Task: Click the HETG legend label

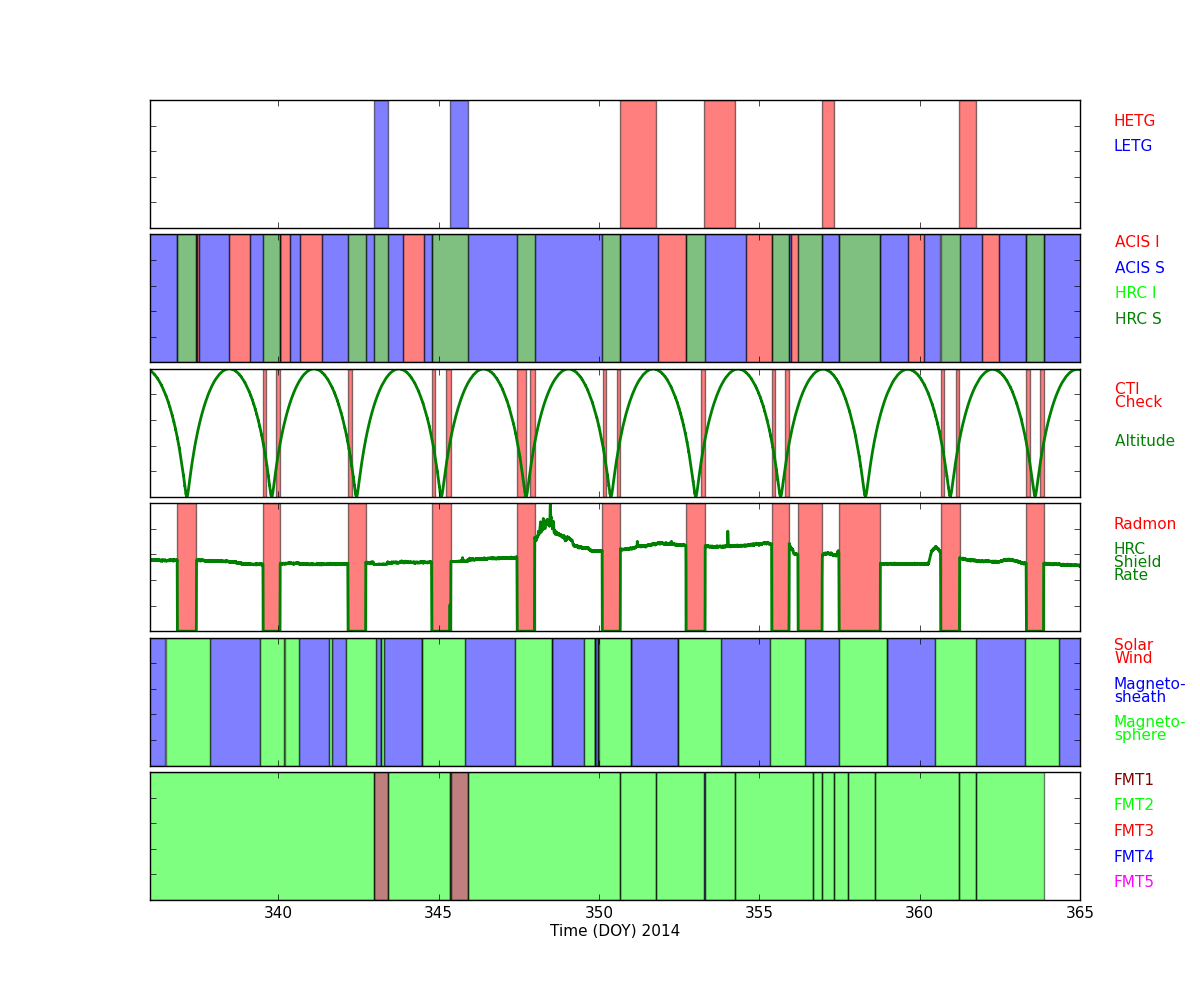Action: point(1134,121)
